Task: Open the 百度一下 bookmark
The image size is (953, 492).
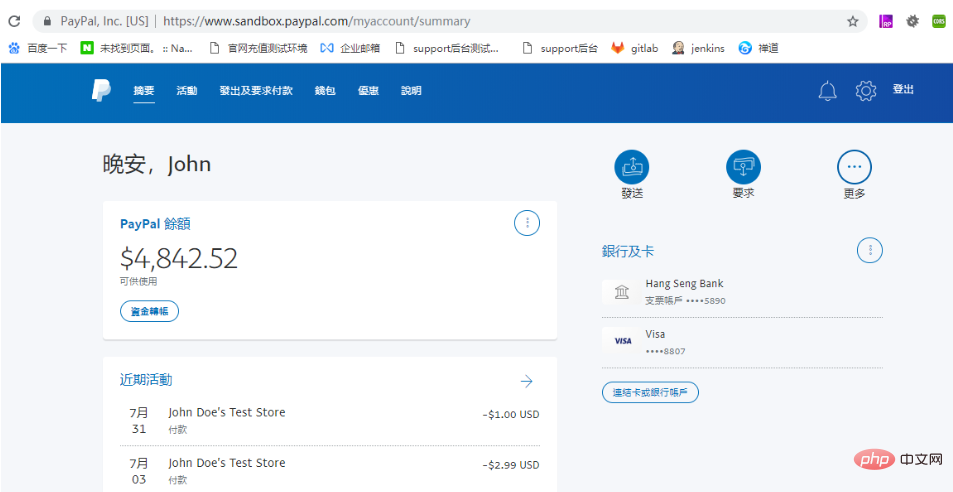Action: 38,48
